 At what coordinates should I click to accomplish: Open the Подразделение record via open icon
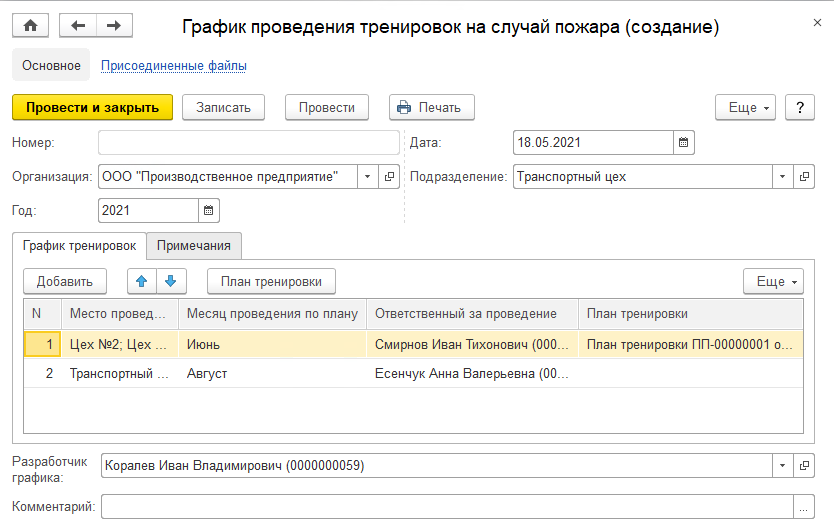[x=803, y=177]
